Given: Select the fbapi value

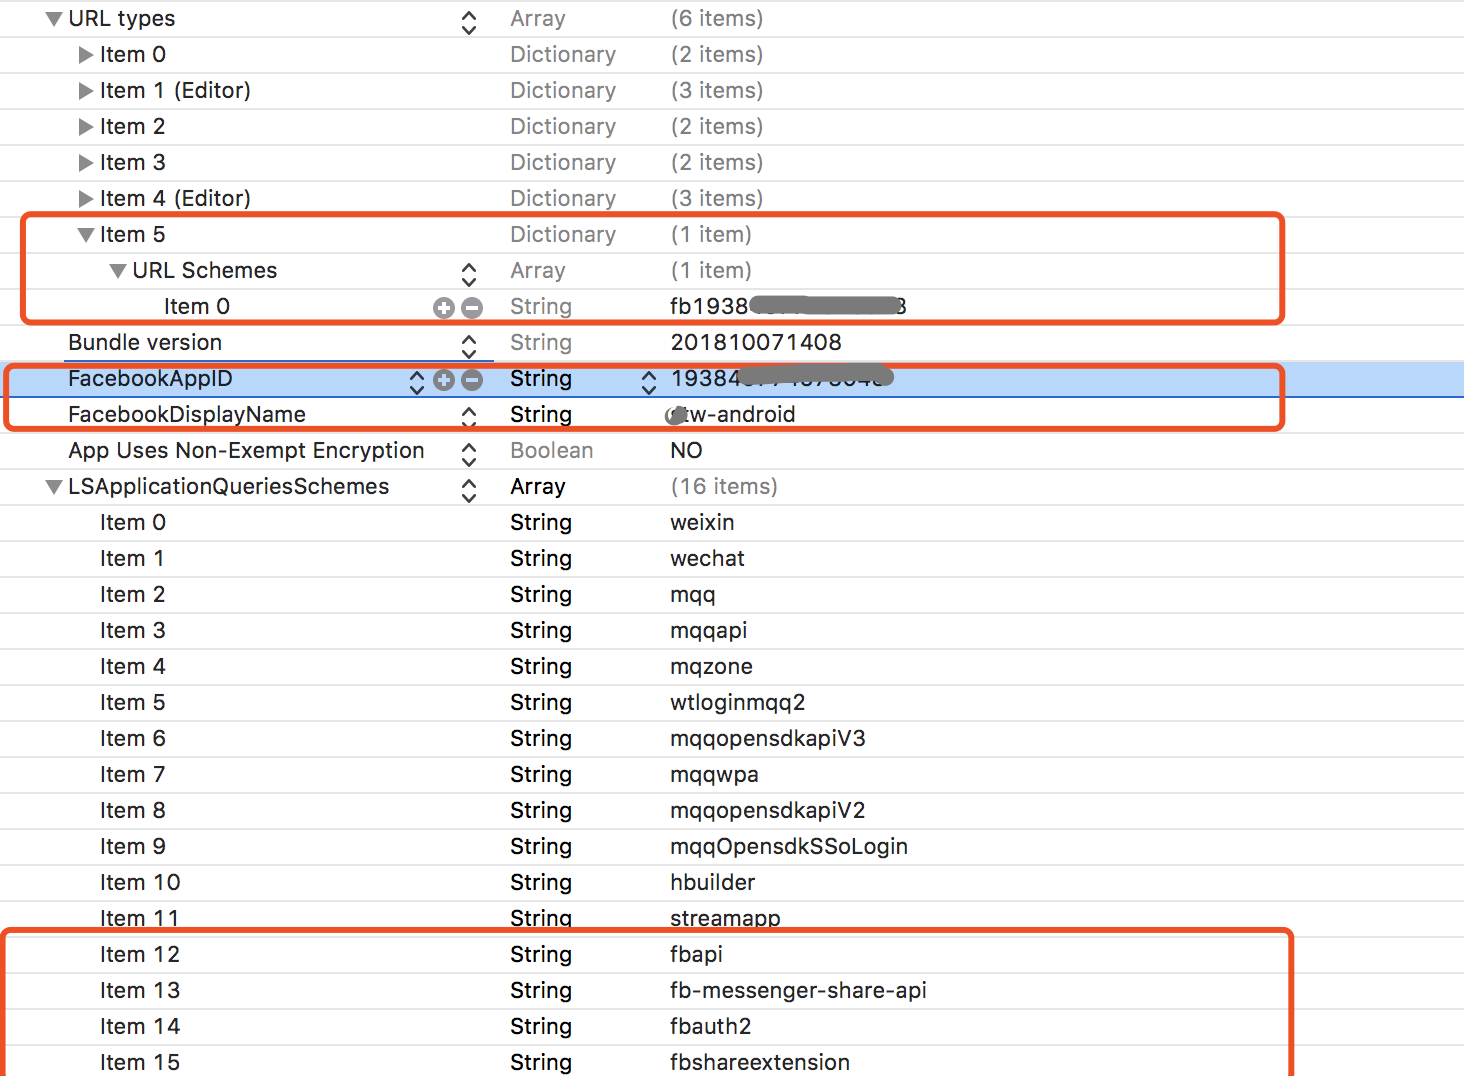Looking at the screenshot, I should point(696,955).
